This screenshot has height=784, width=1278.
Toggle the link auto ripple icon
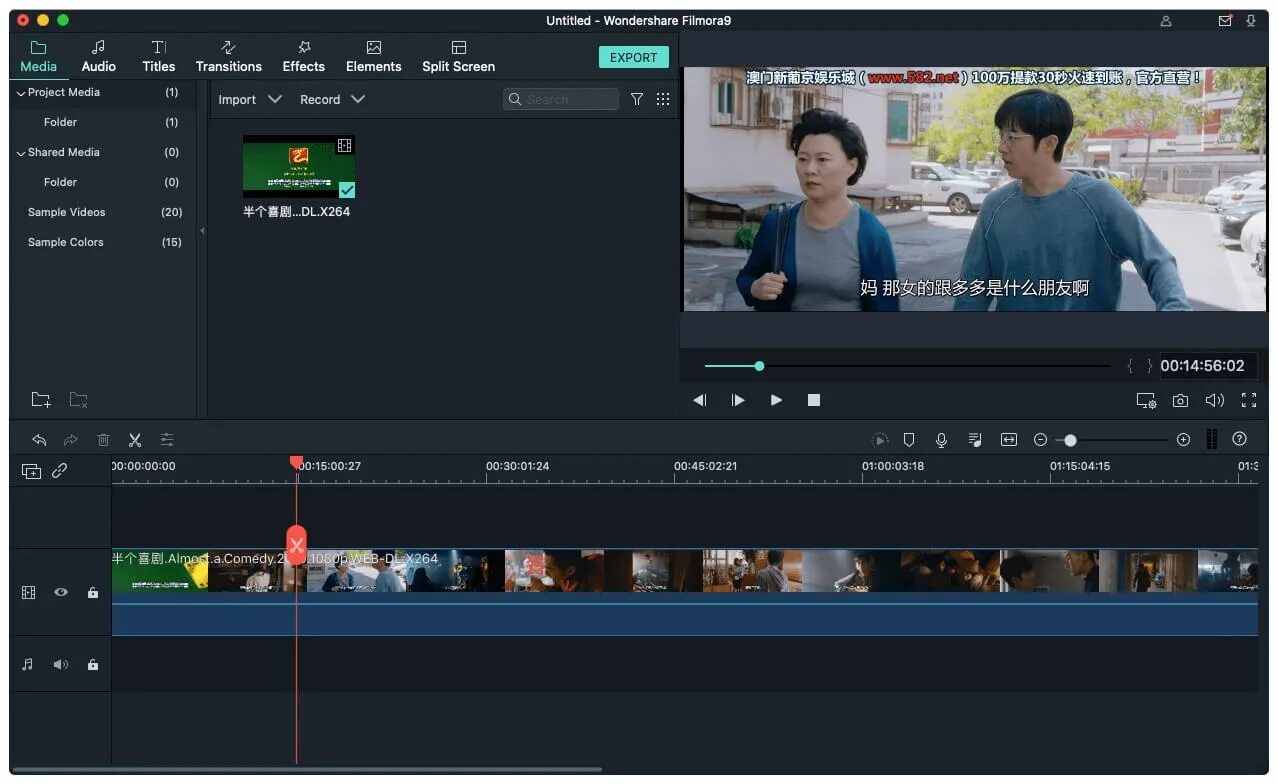(x=60, y=471)
